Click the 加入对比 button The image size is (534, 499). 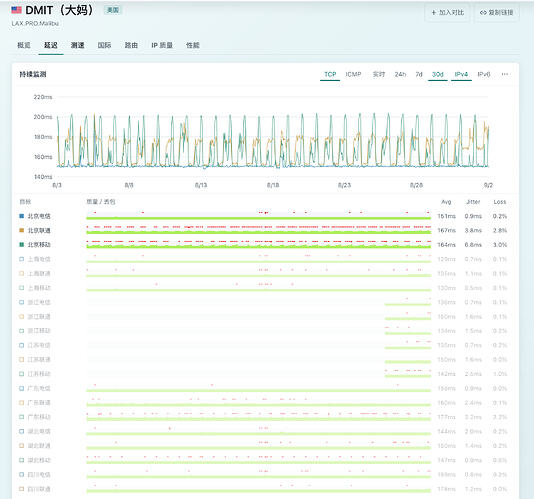tap(447, 13)
